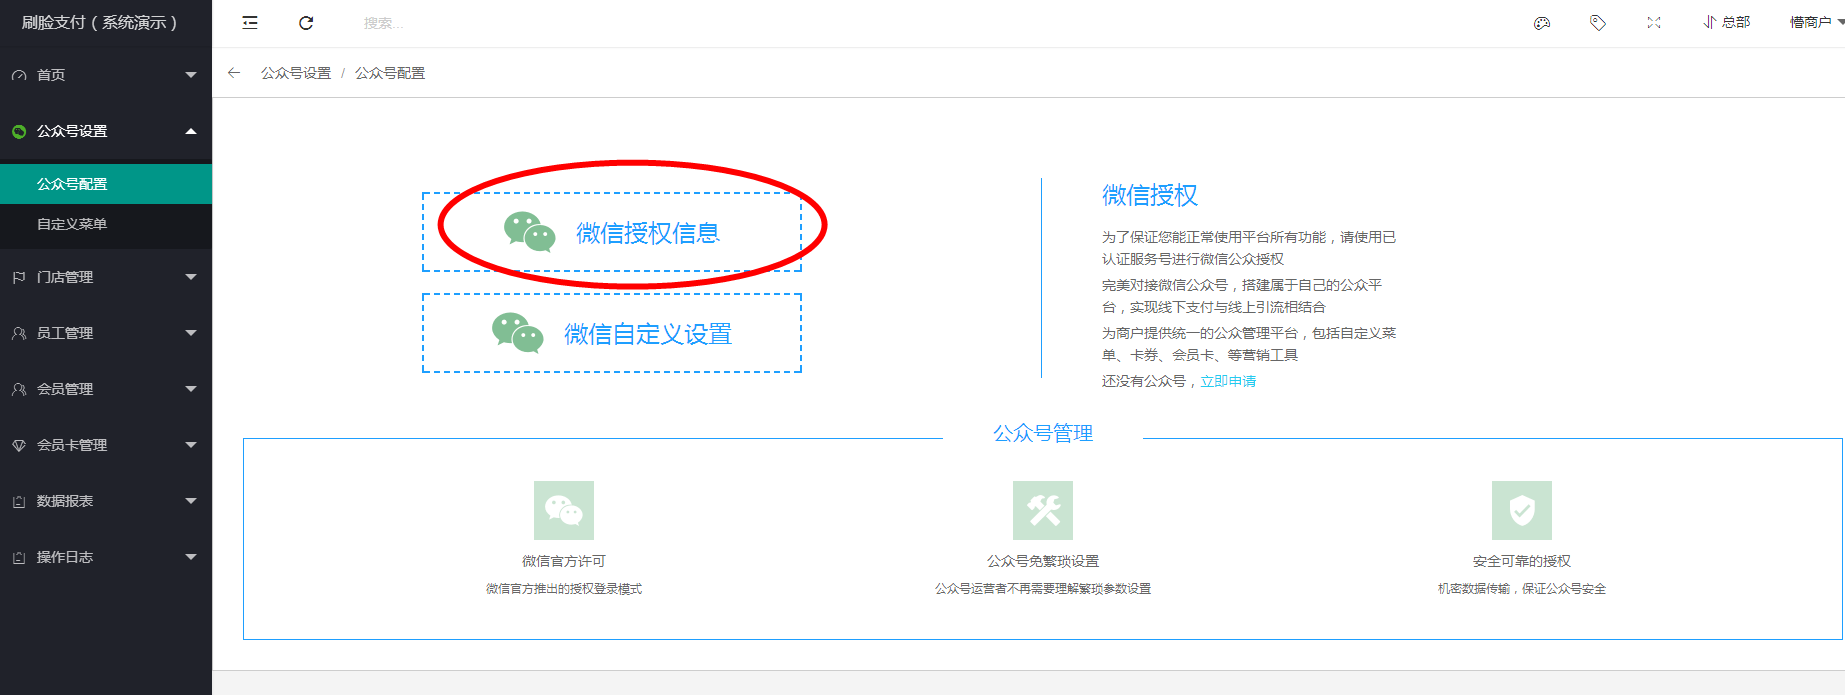Open the theme palette icon
Screen dimensions: 1845x695
(1542, 23)
